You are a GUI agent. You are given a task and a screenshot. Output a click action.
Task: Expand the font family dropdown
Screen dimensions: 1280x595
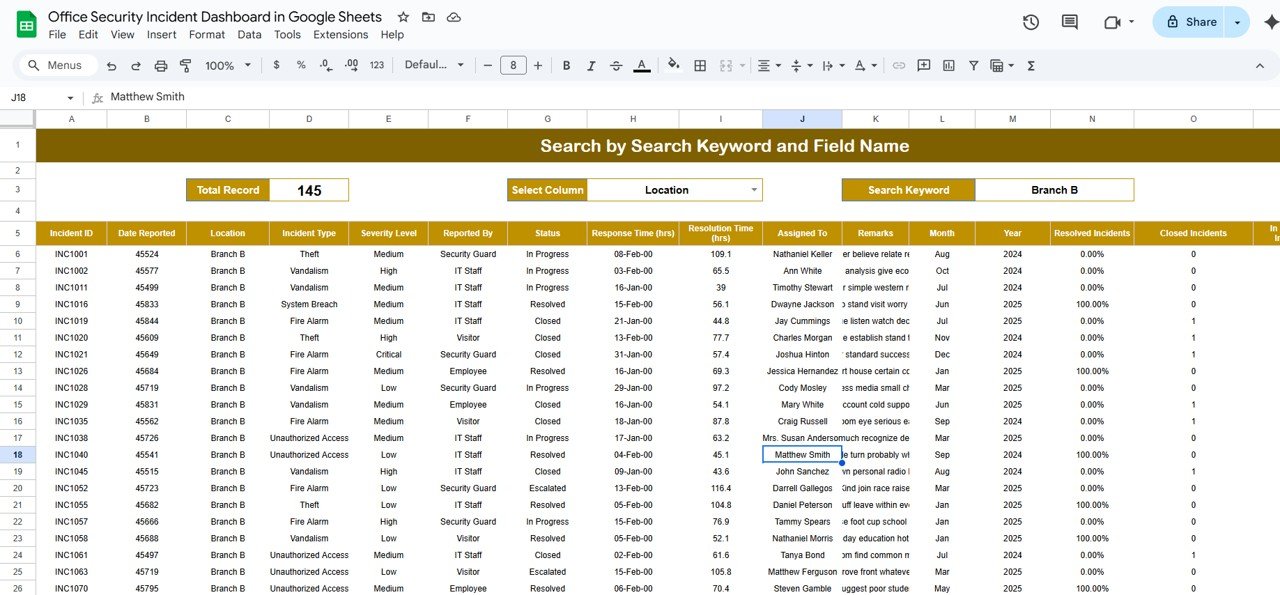tap(435, 65)
